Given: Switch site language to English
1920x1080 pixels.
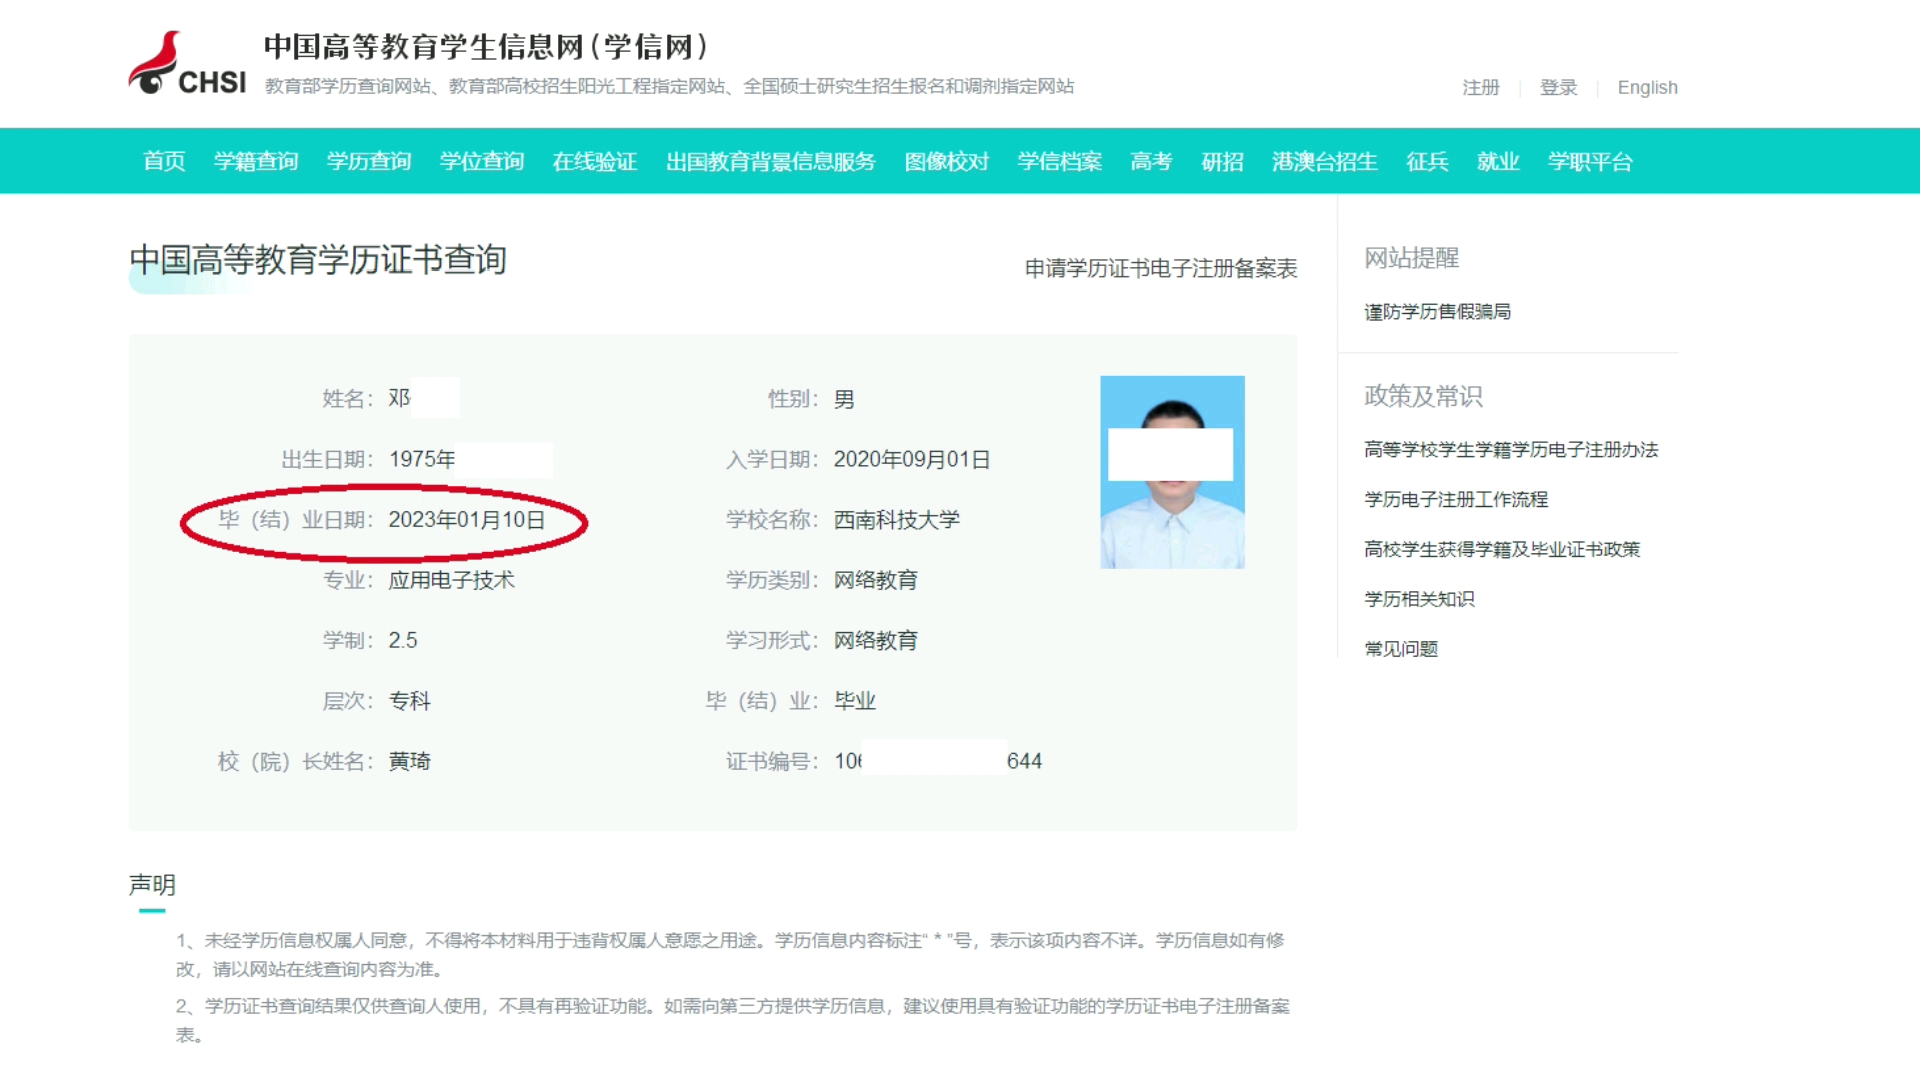Looking at the screenshot, I should [1647, 87].
